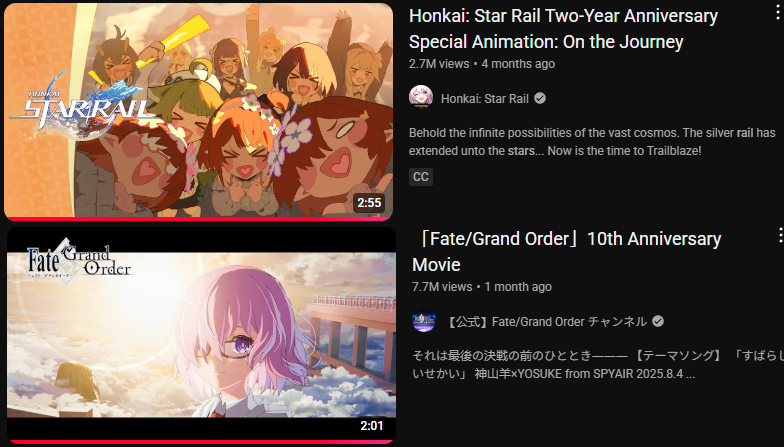Image resolution: width=784 pixels, height=447 pixels.
Task: Click the 2:55 duration badge on thumbnail
Action: pos(369,202)
